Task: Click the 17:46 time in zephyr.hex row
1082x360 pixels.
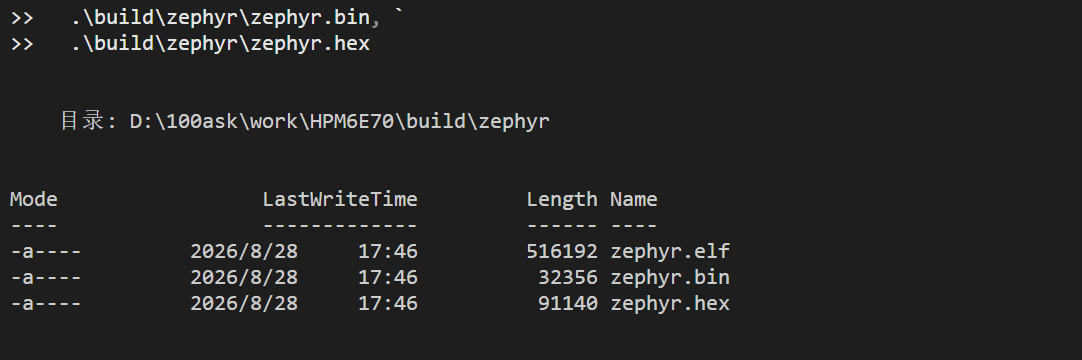Action: click(x=387, y=304)
